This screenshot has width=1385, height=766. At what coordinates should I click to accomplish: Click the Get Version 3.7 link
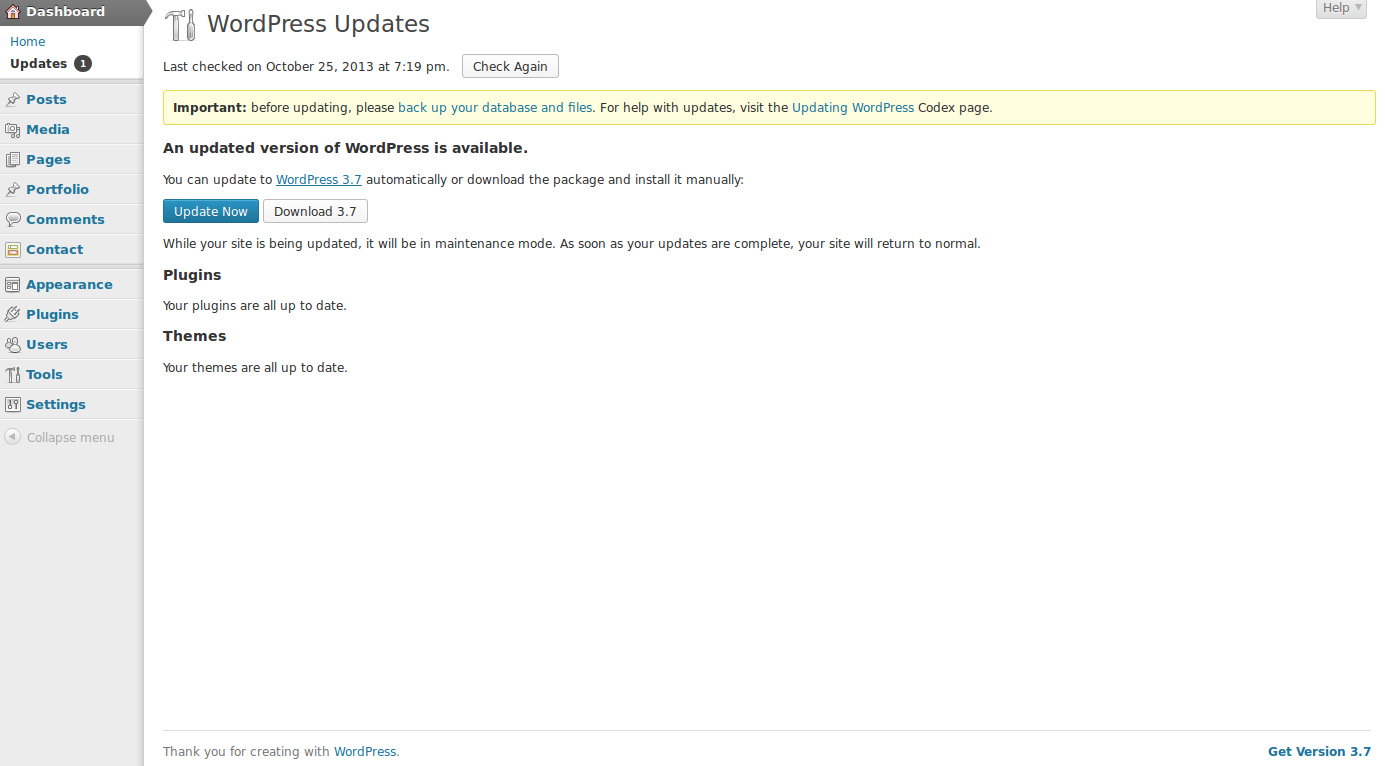[1319, 752]
